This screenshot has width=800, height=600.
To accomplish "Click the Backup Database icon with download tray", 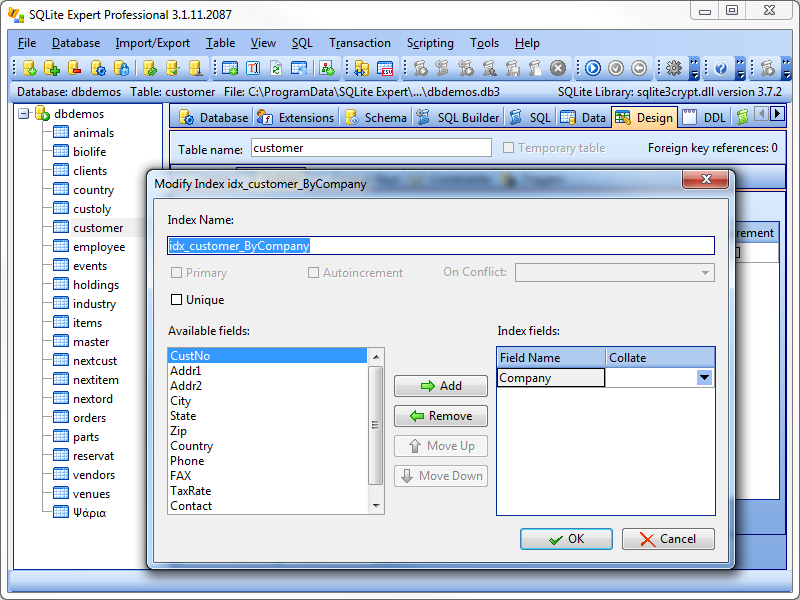I will tap(196, 68).
